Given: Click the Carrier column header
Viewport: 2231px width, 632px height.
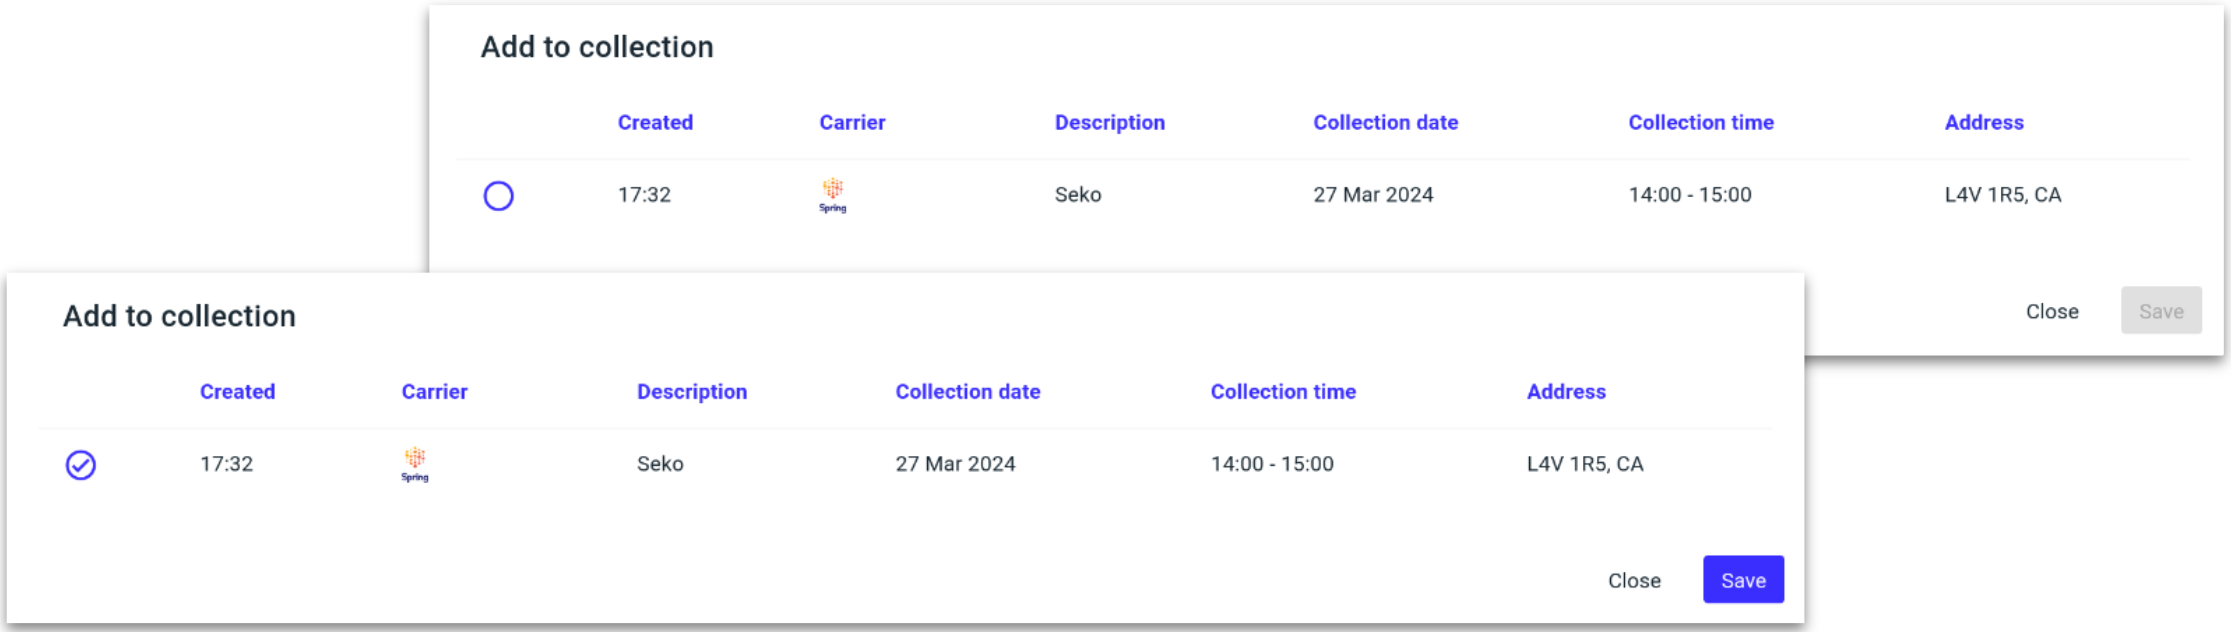Looking at the screenshot, I should [435, 391].
